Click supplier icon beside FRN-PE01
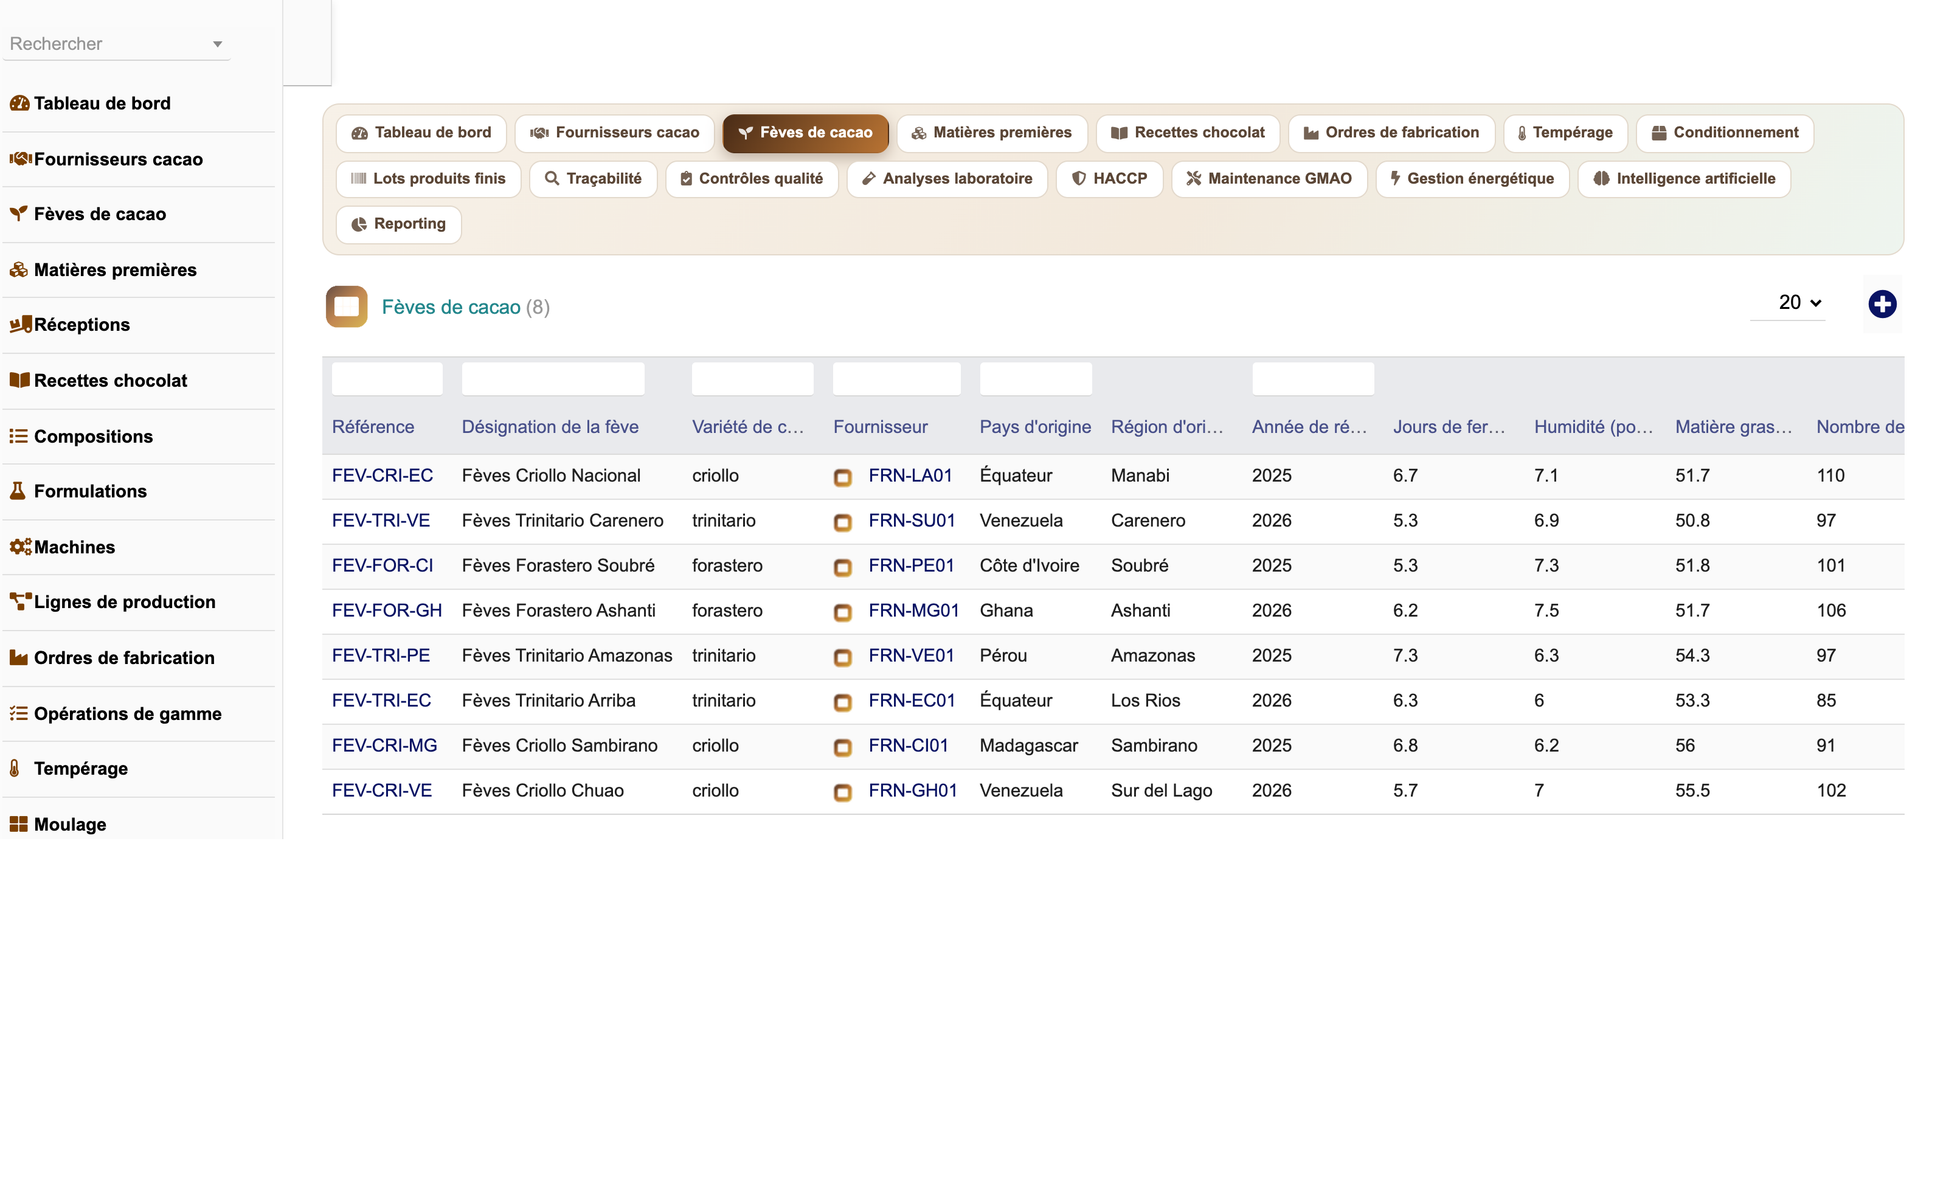Viewport: 1946px width, 1204px height. (843, 568)
